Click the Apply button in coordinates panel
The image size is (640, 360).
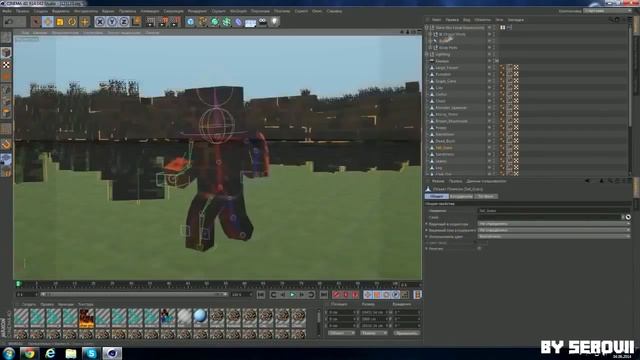click(407, 333)
